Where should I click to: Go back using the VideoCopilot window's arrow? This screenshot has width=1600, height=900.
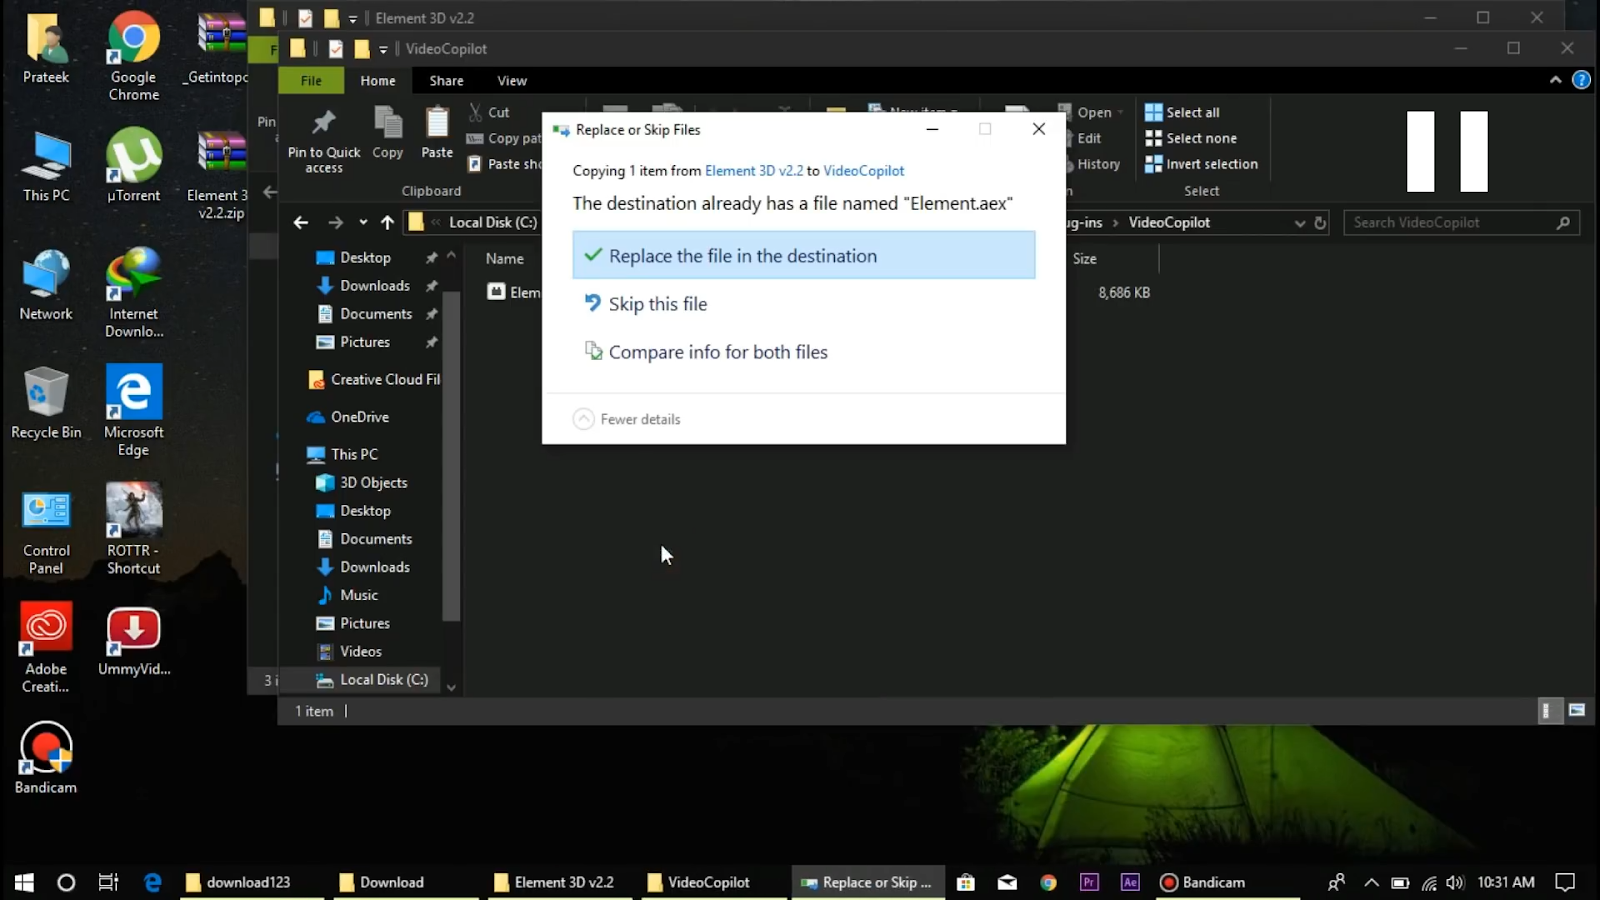(301, 222)
